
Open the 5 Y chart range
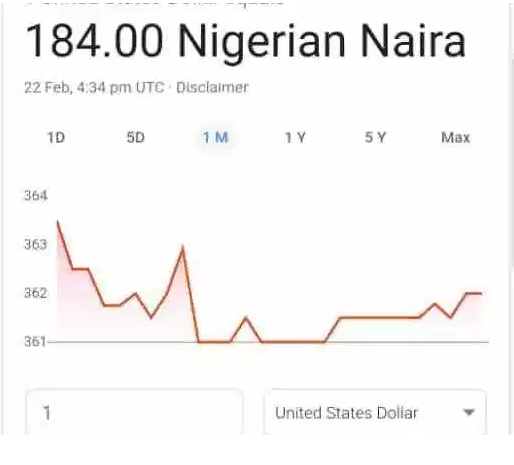(375, 137)
